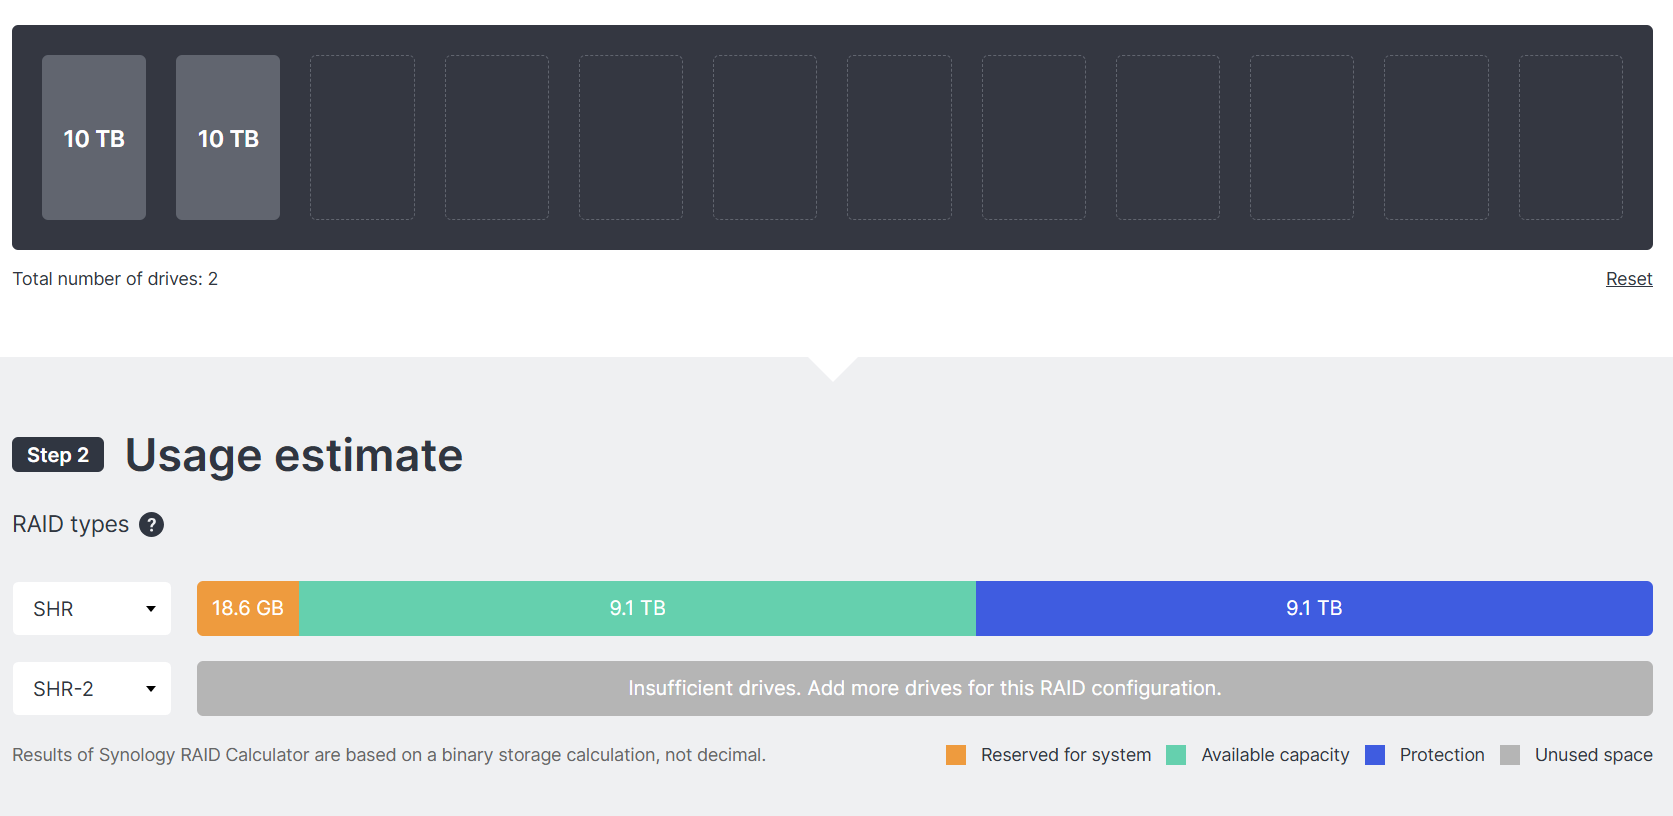1673x816 pixels.
Task: Remove the second 10 TB drive
Action: 228,138
